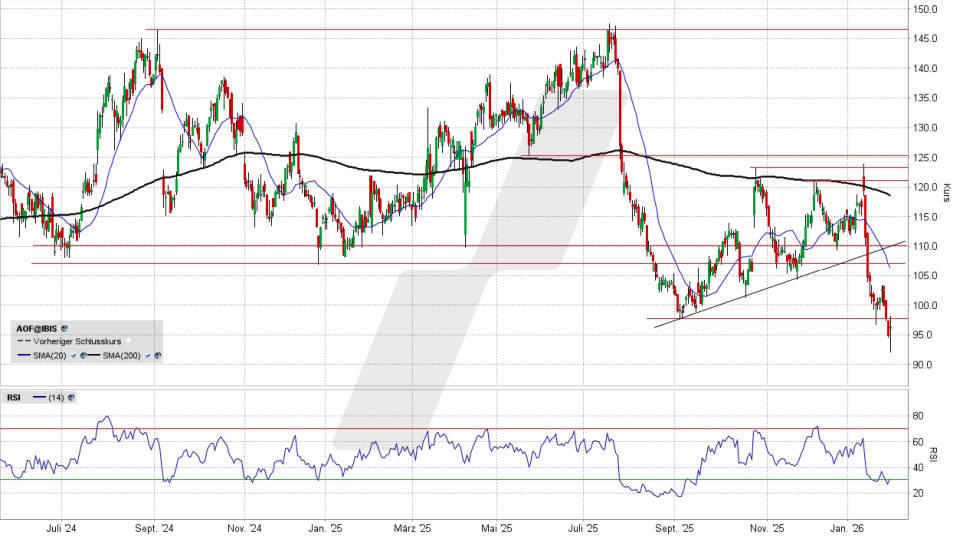Select the RSI panel label
960x540 pixels.
click(15, 397)
